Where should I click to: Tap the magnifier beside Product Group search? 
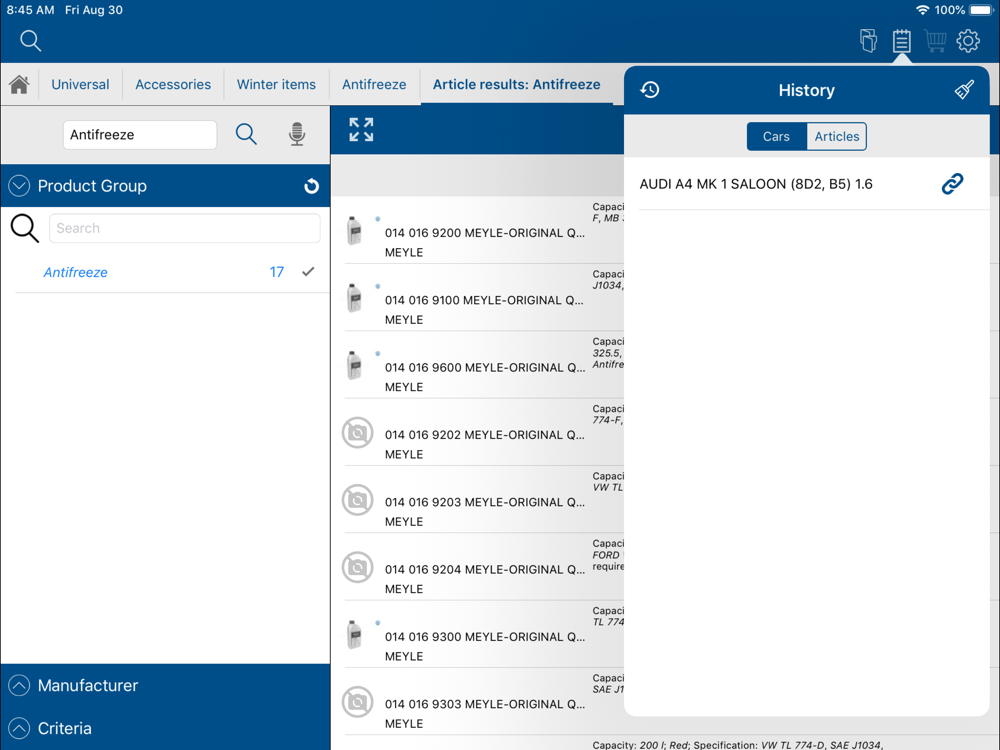tap(25, 228)
